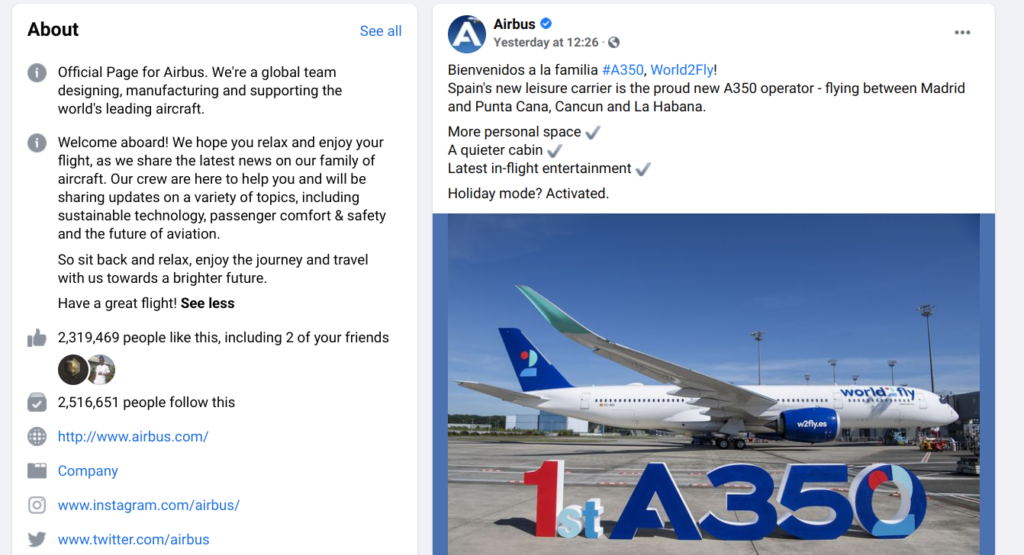Collapse description with See less
This screenshot has width=1024, height=555.
(208, 303)
